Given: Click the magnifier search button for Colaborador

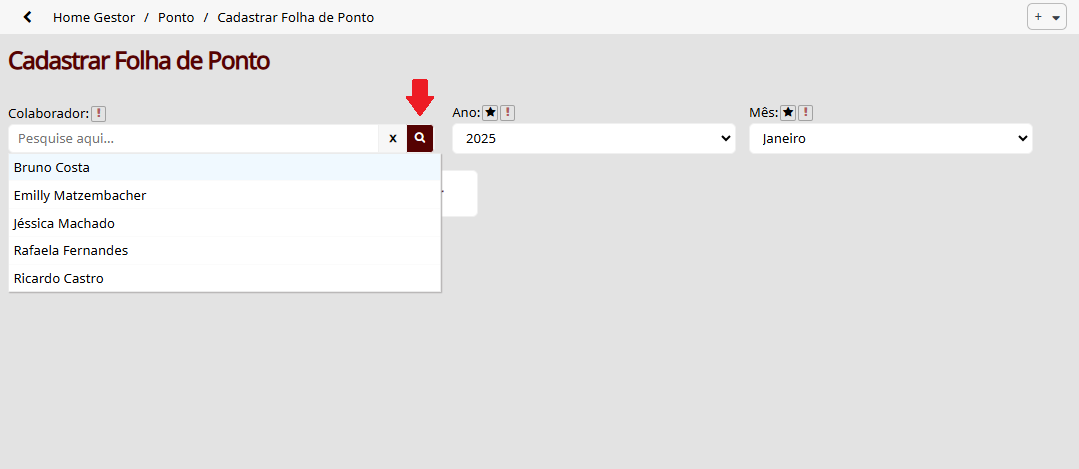Looking at the screenshot, I should 420,138.
